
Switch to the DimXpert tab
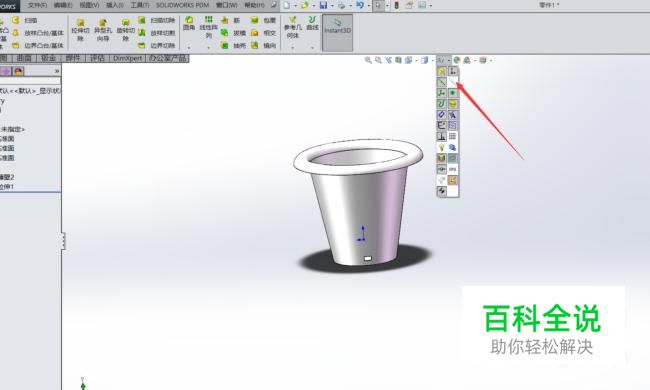pos(128,58)
